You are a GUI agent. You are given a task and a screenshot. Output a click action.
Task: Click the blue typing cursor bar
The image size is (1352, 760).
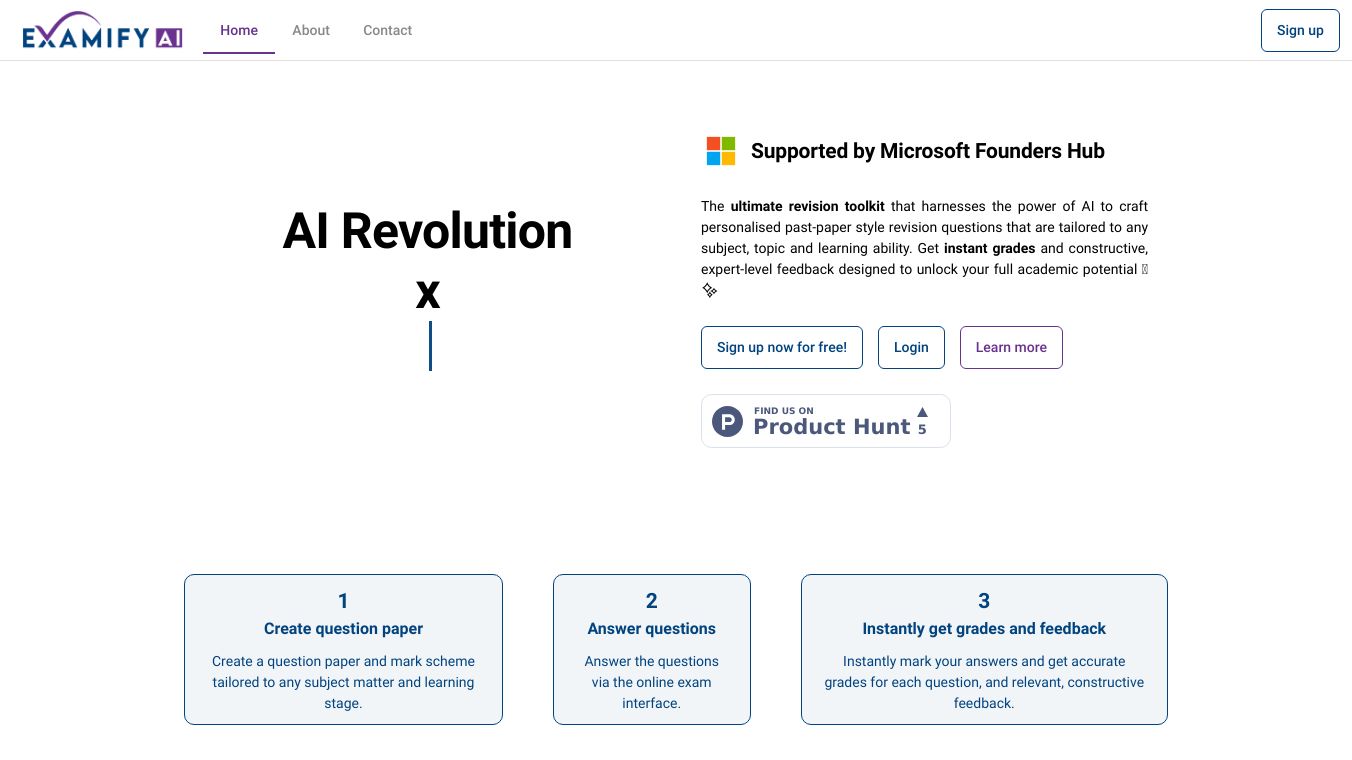[x=430, y=346]
